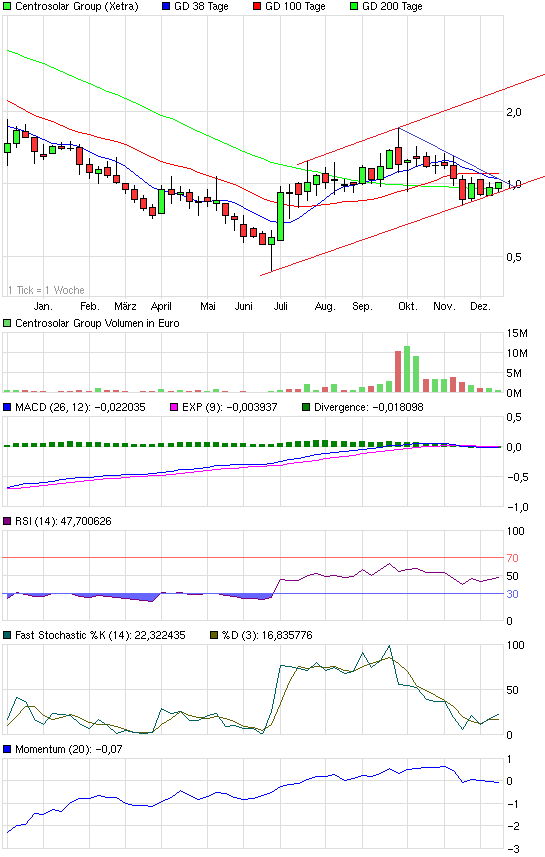Viewport: 545px width, 857px height.
Task: Click the teal Fast Stochastic %K legend swatch
Action: 7,635
